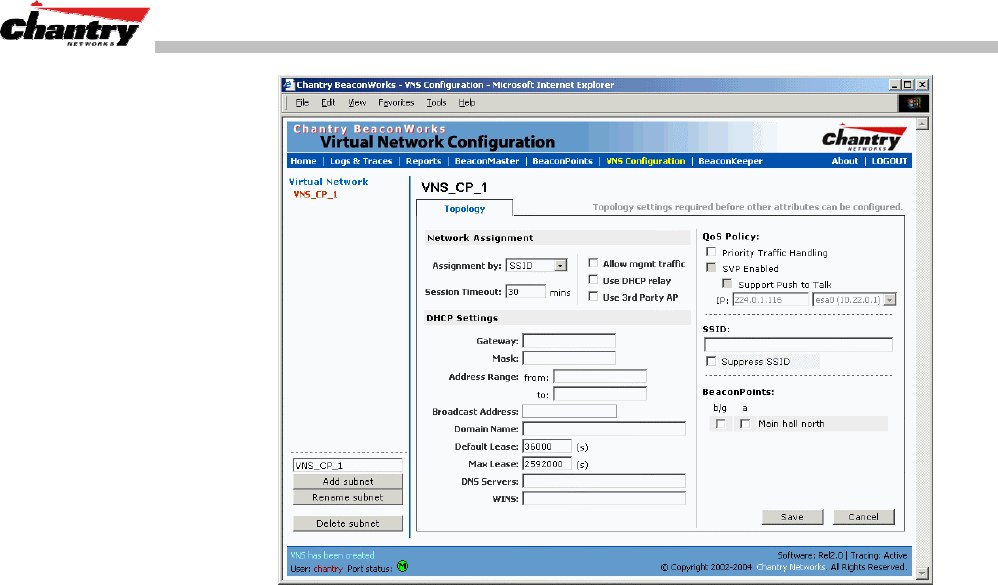Click the Chantry Networks logo in banner

(862, 137)
